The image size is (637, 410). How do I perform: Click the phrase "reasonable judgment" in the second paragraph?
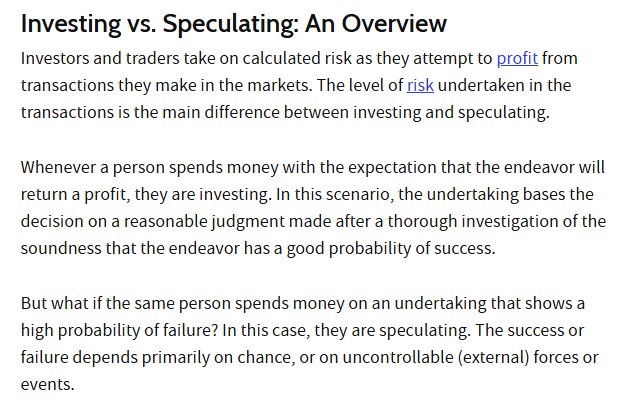tap(204, 222)
